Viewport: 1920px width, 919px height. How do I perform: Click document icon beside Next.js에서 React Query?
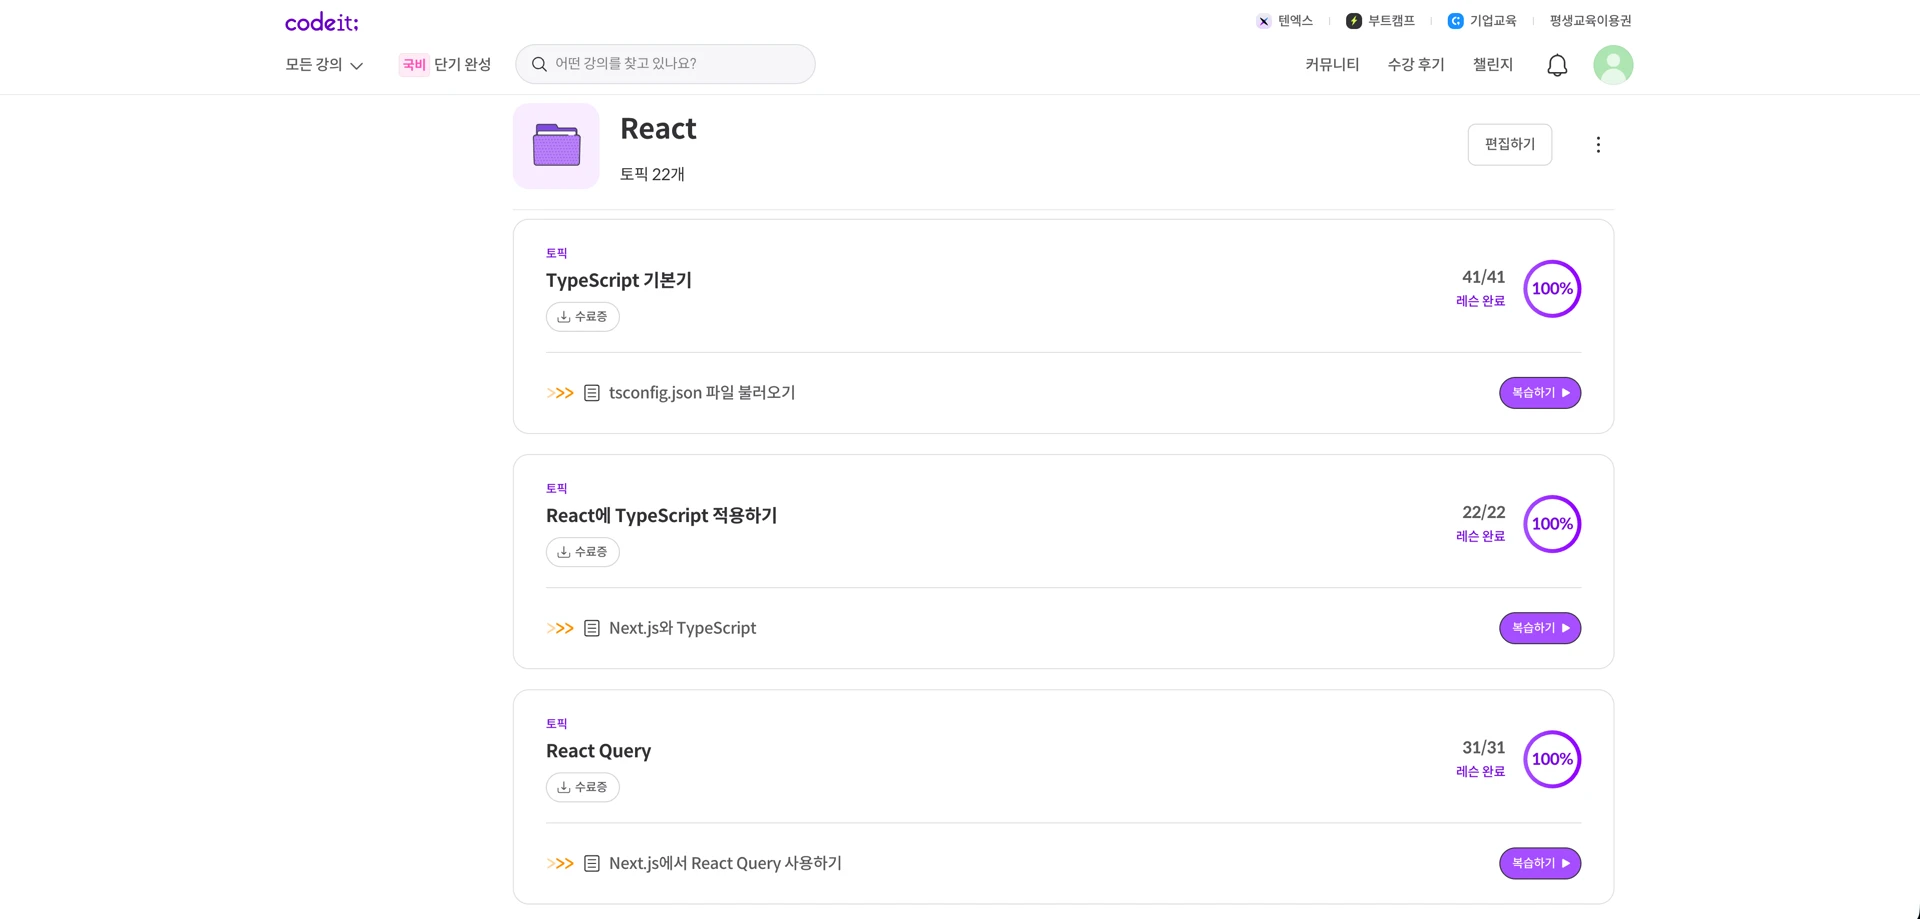click(x=592, y=863)
